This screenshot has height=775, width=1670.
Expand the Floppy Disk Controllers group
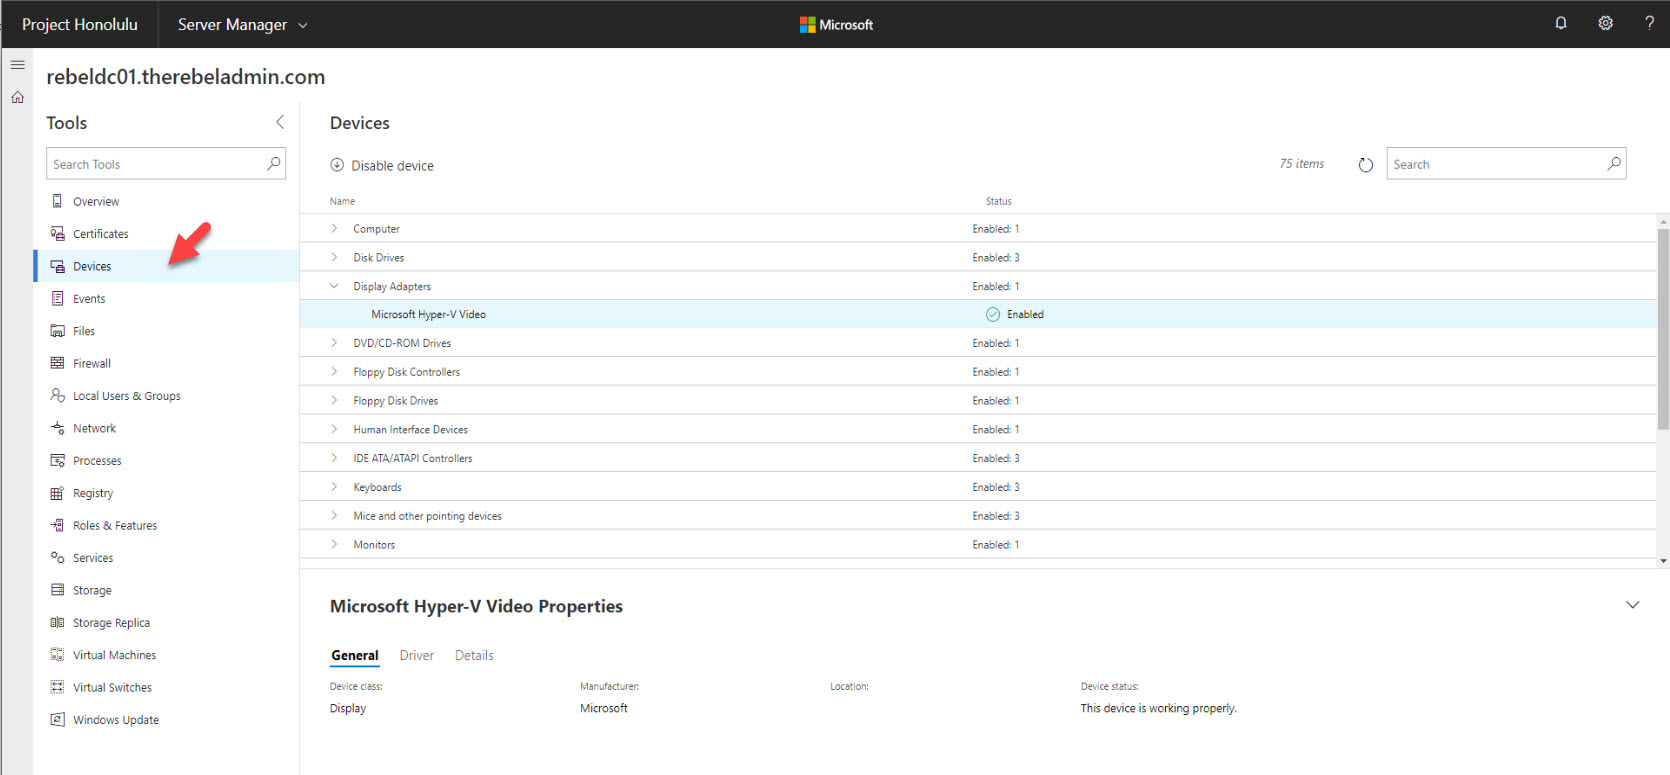coord(334,372)
